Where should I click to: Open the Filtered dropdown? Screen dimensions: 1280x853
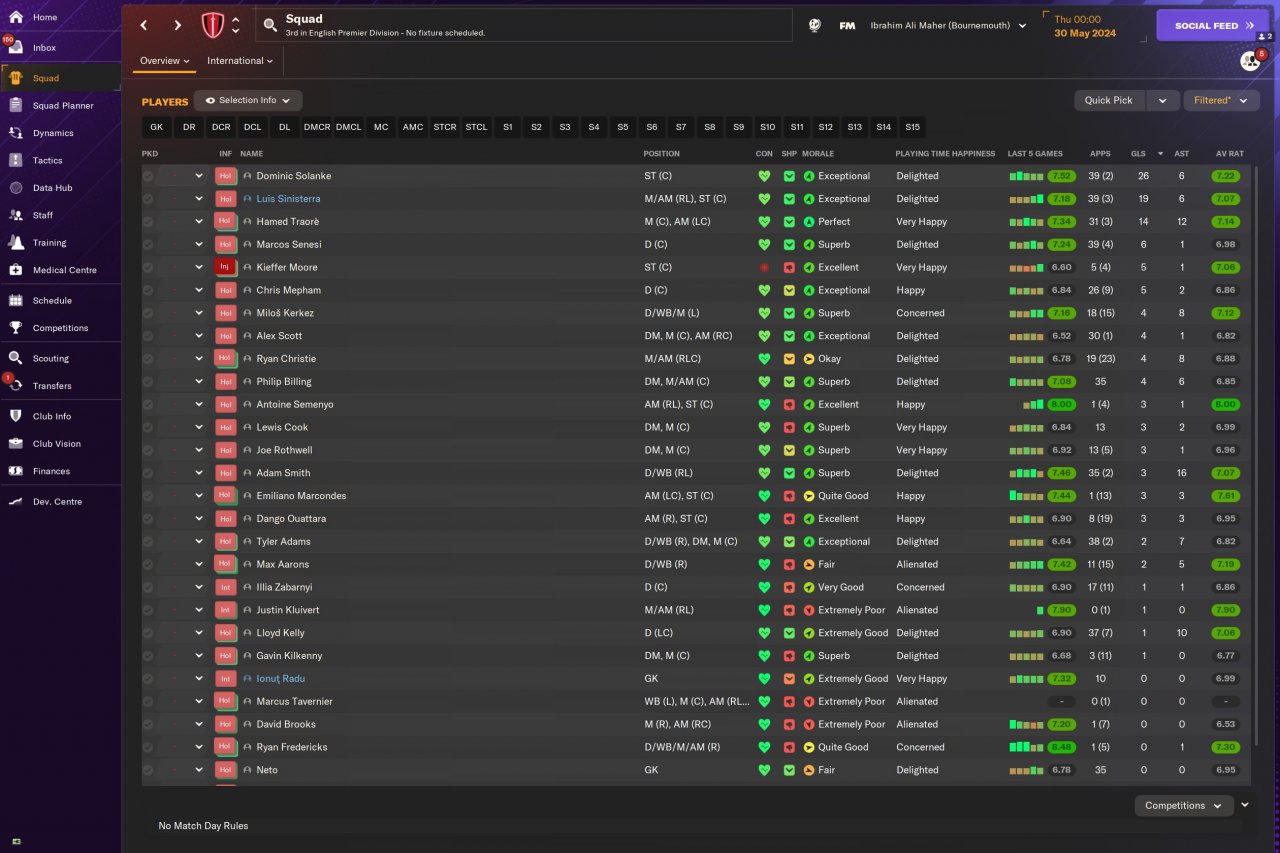(1221, 100)
